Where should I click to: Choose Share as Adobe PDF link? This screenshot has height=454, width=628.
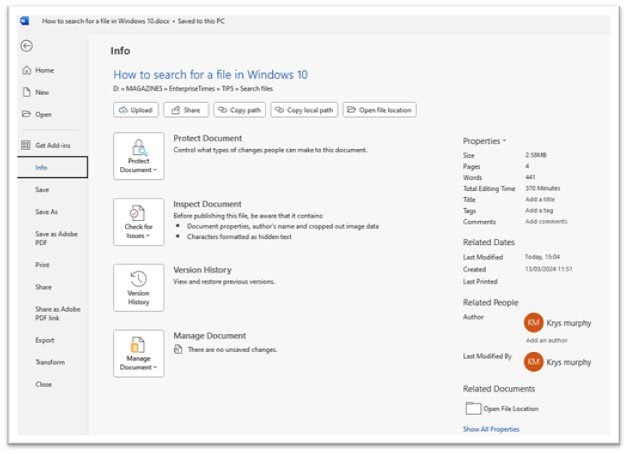tap(58, 313)
